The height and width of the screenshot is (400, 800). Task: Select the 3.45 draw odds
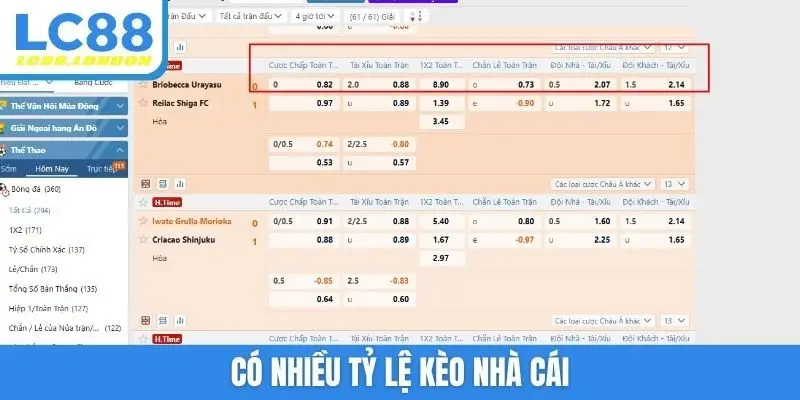(x=441, y=122)
